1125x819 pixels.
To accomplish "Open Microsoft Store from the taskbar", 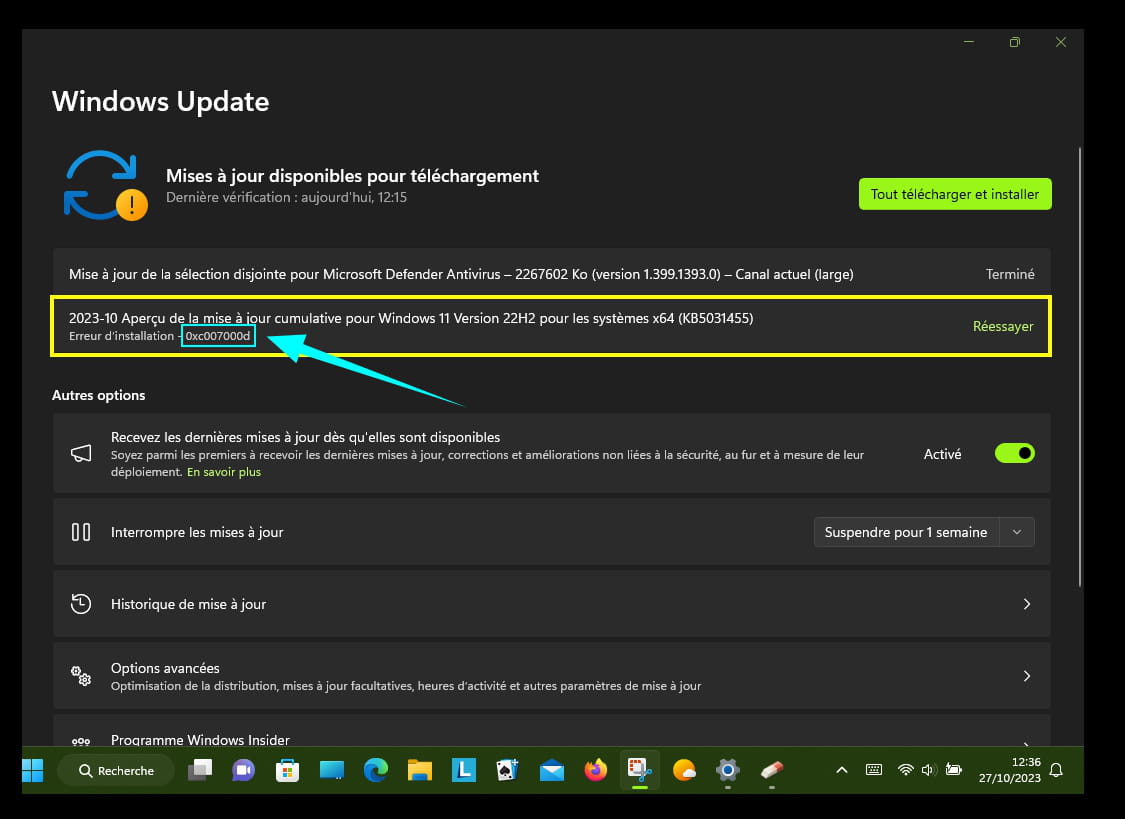I will [x=287, y=770].
